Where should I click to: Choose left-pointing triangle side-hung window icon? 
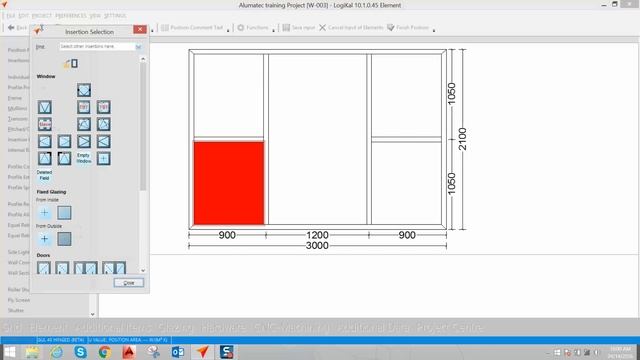click(44, 141)
